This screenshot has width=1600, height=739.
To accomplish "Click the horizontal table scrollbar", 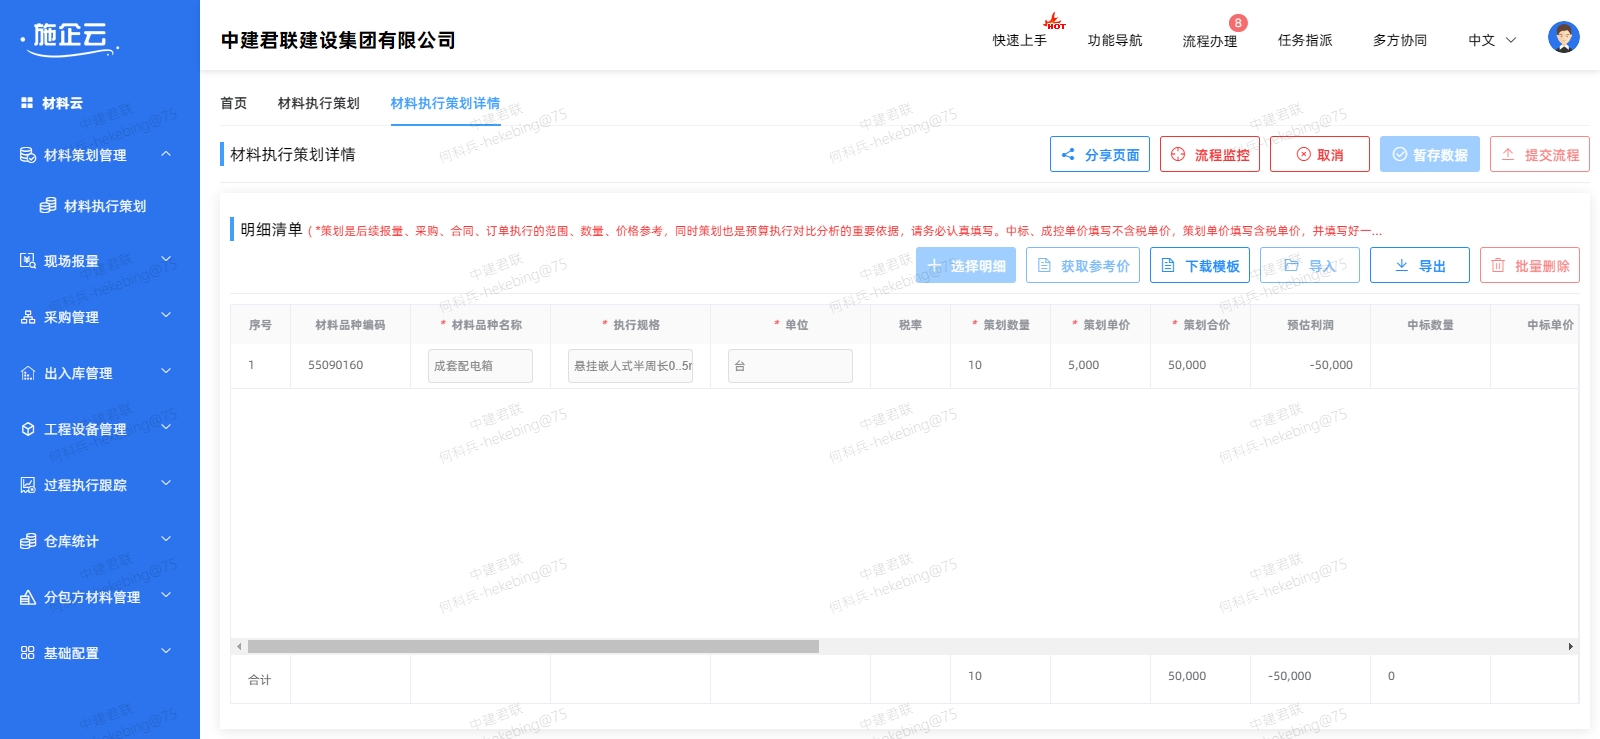I will (x=533, y=647).
